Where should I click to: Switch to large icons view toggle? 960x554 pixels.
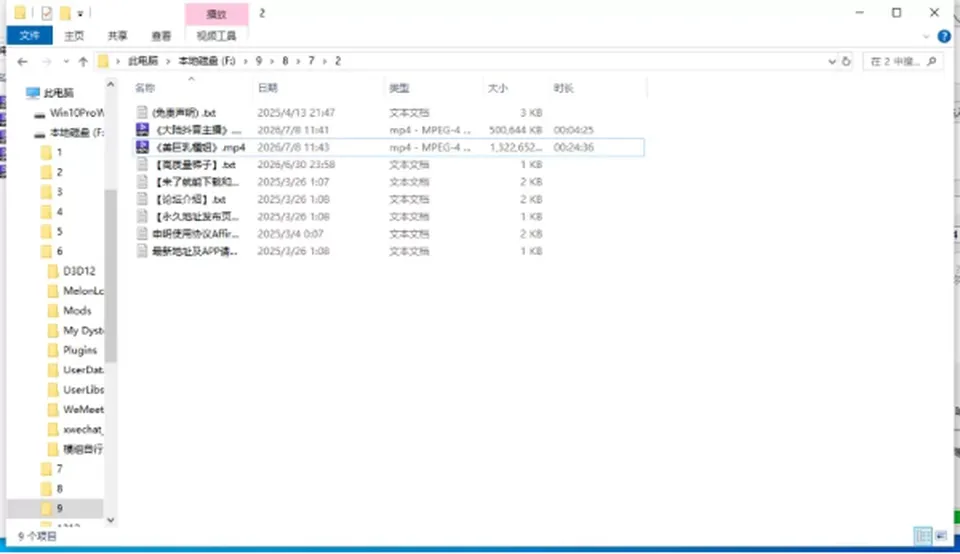point(941,536)
